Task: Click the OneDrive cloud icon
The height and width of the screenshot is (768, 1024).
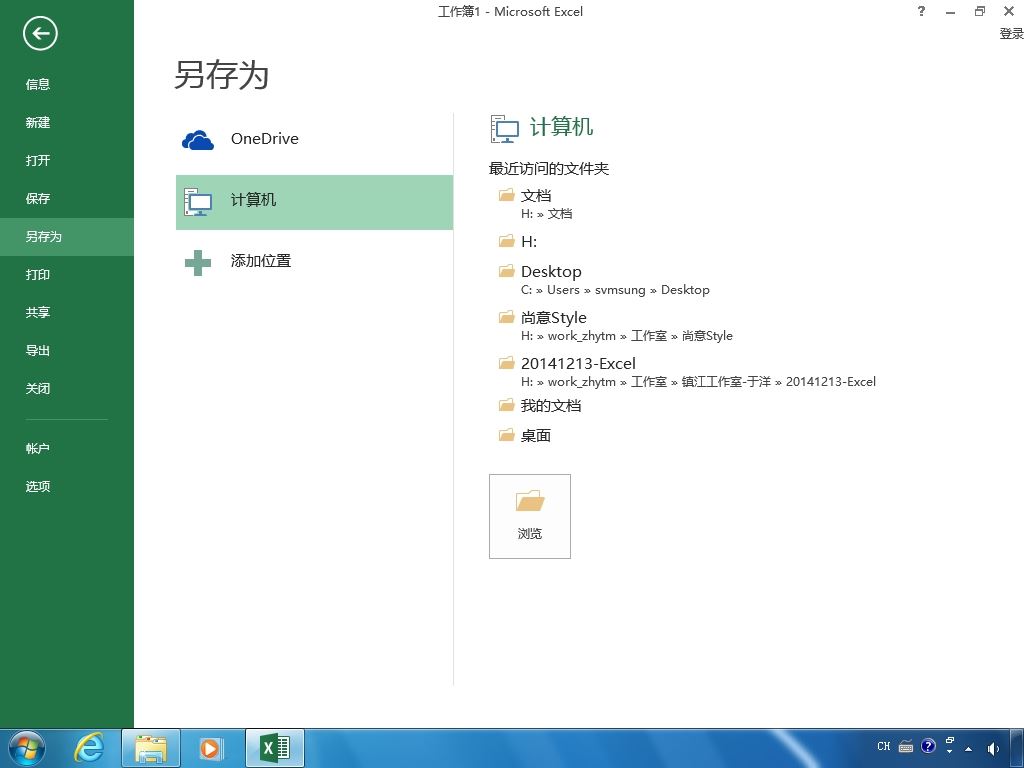Action: tap(198, 139)
